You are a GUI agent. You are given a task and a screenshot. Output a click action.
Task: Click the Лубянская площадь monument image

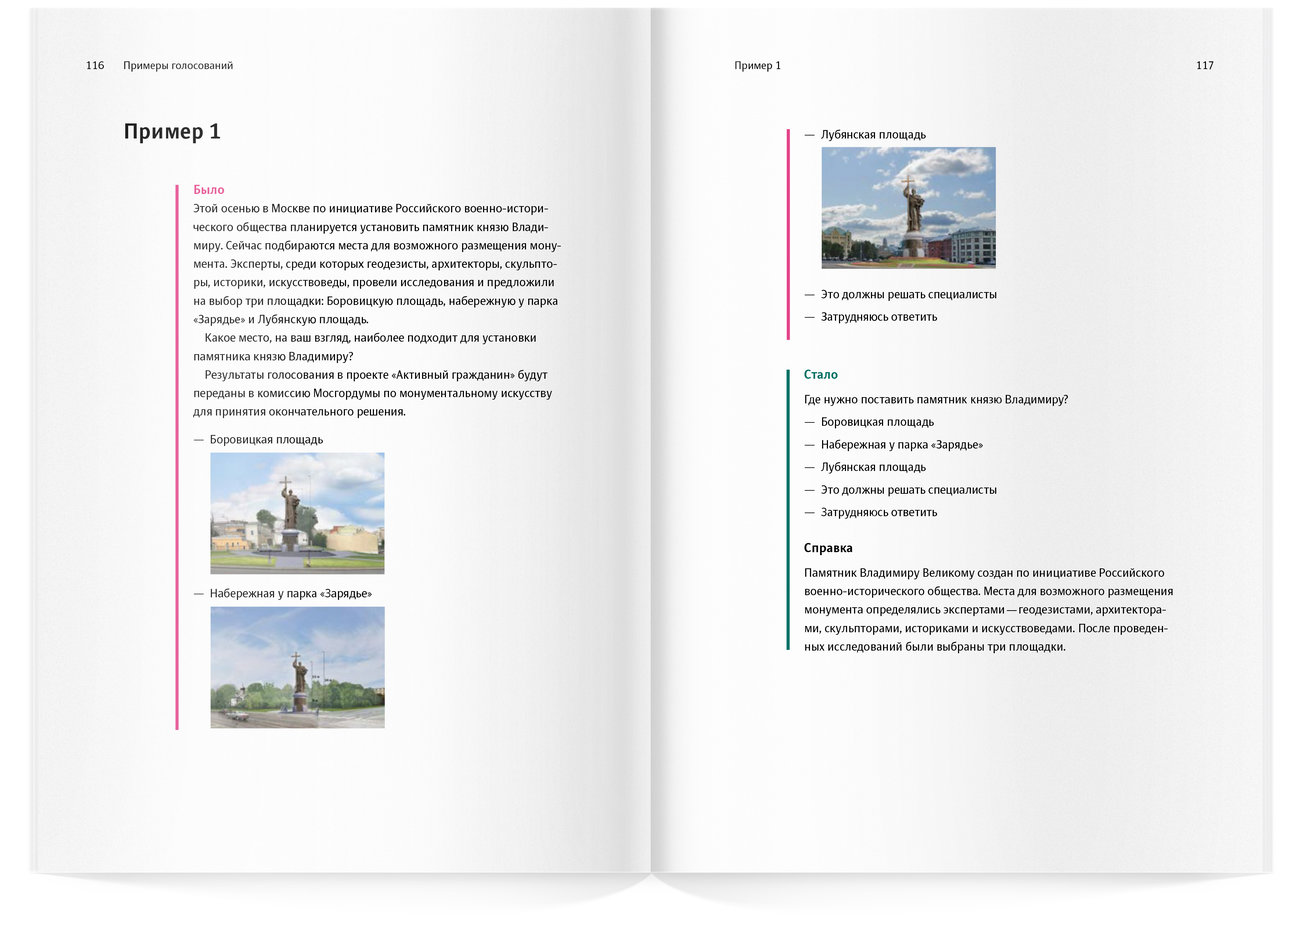(908, 208)
